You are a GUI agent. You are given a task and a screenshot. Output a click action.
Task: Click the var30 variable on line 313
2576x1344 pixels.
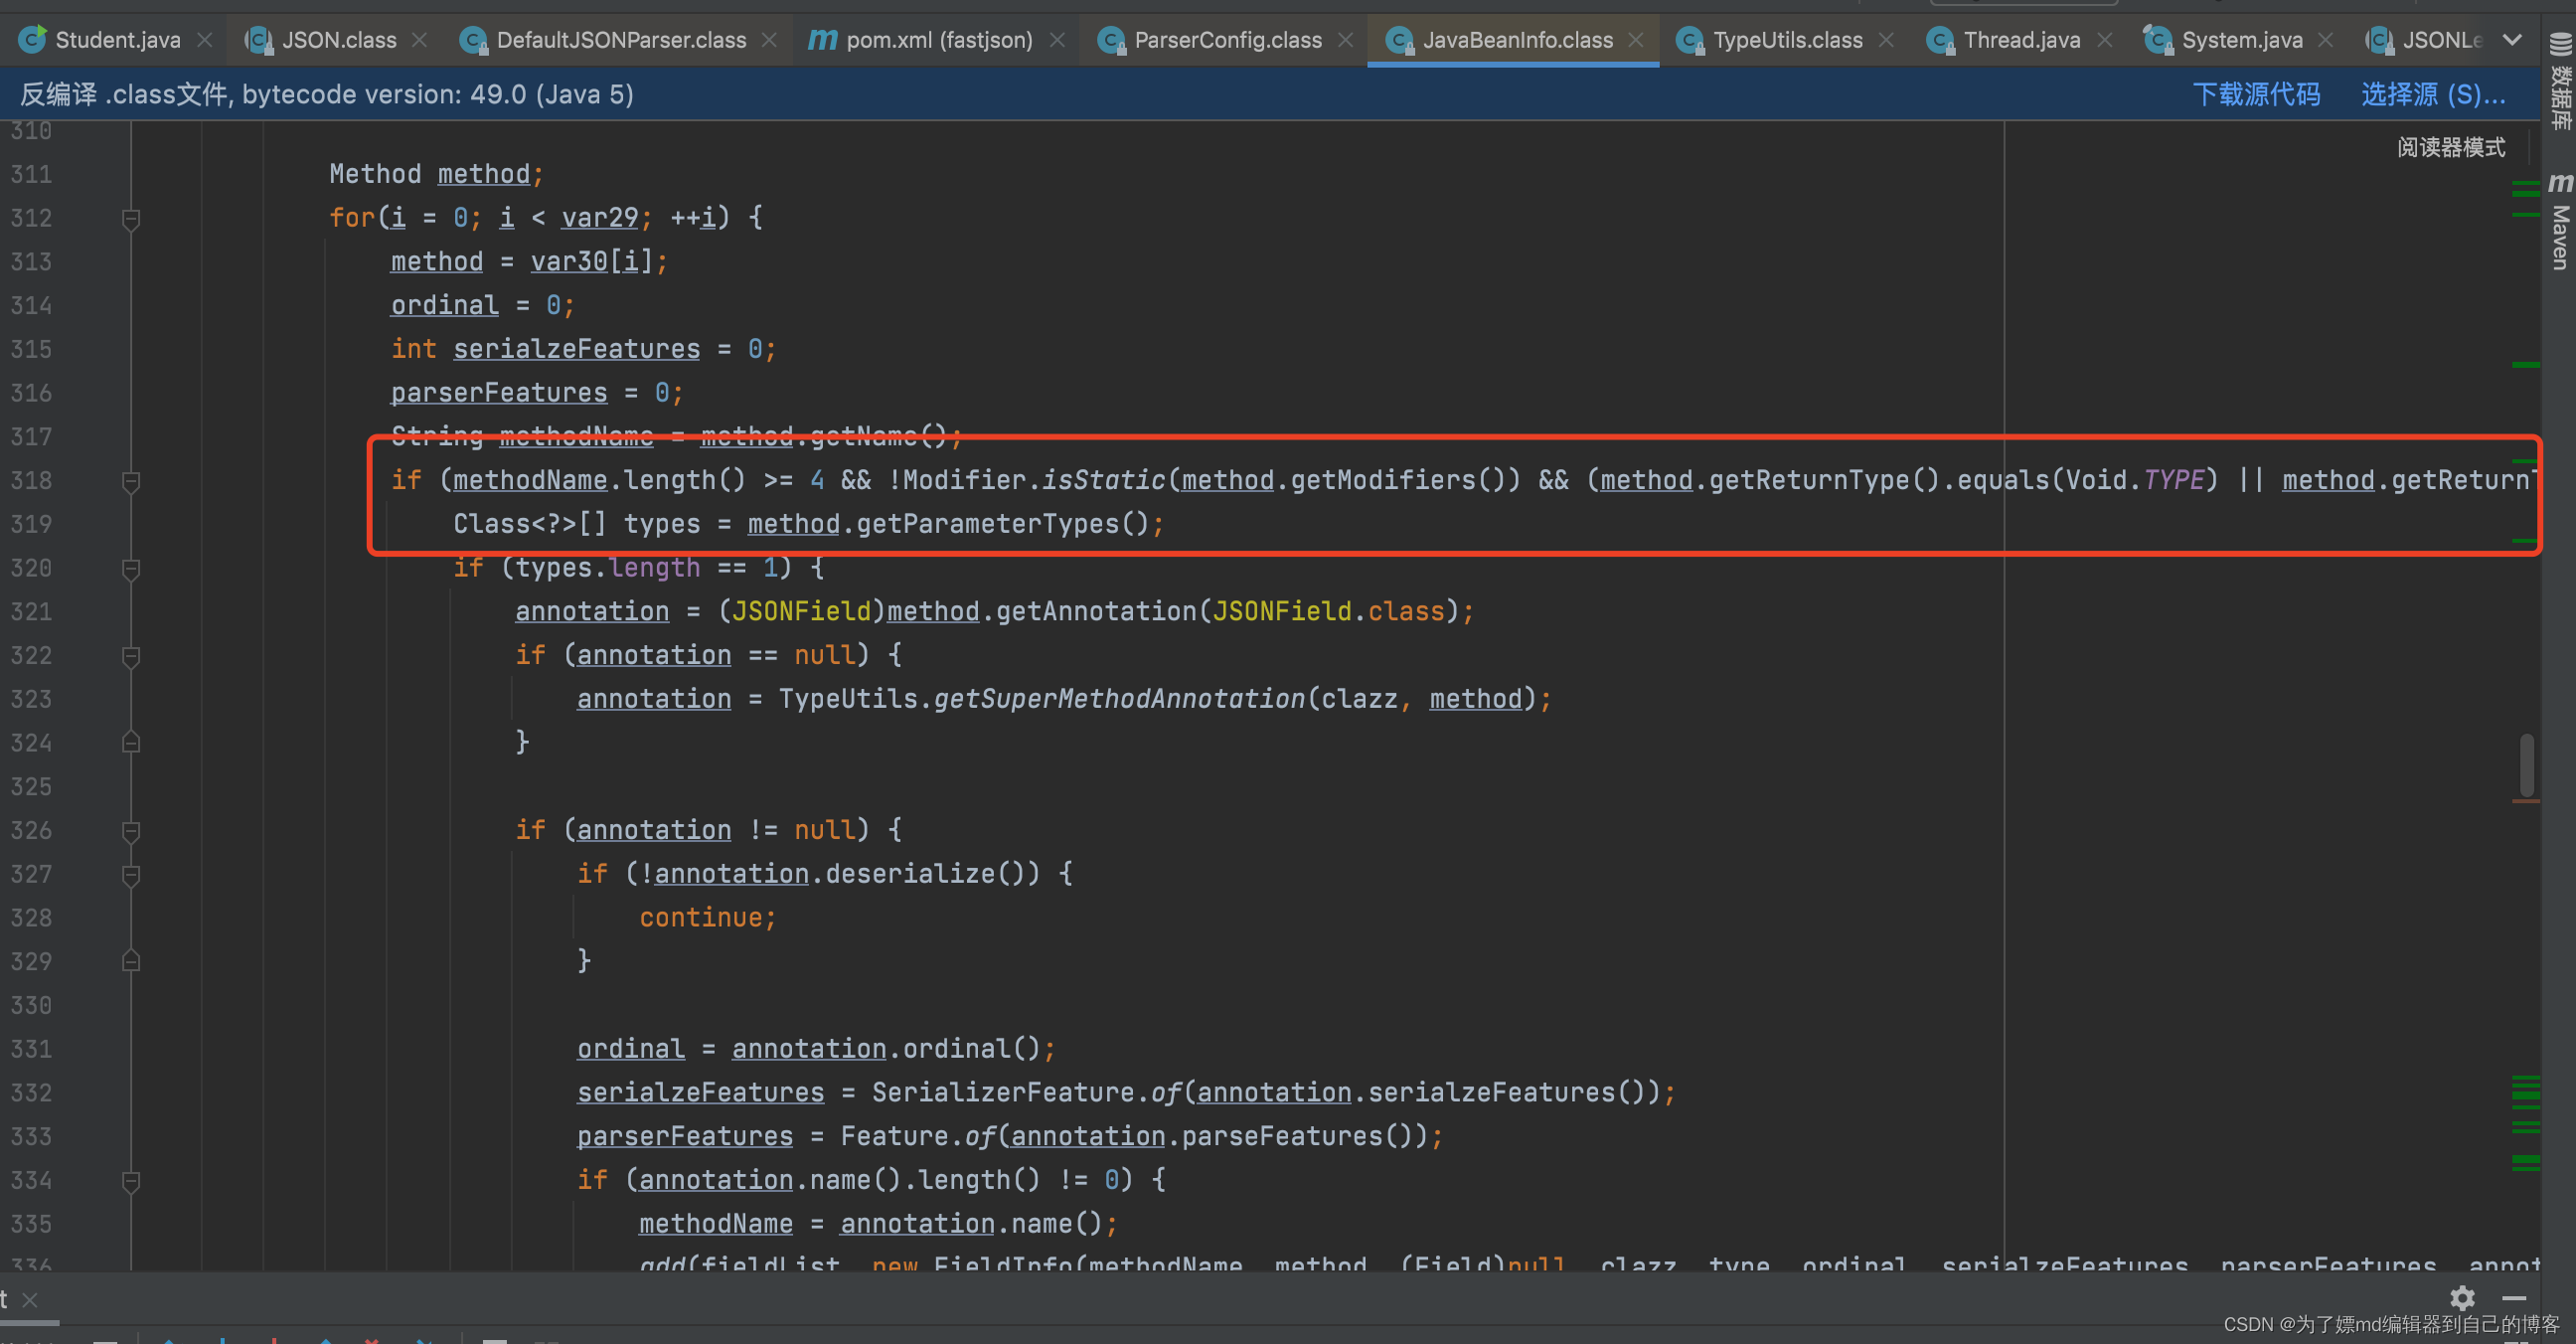point(569,262)
